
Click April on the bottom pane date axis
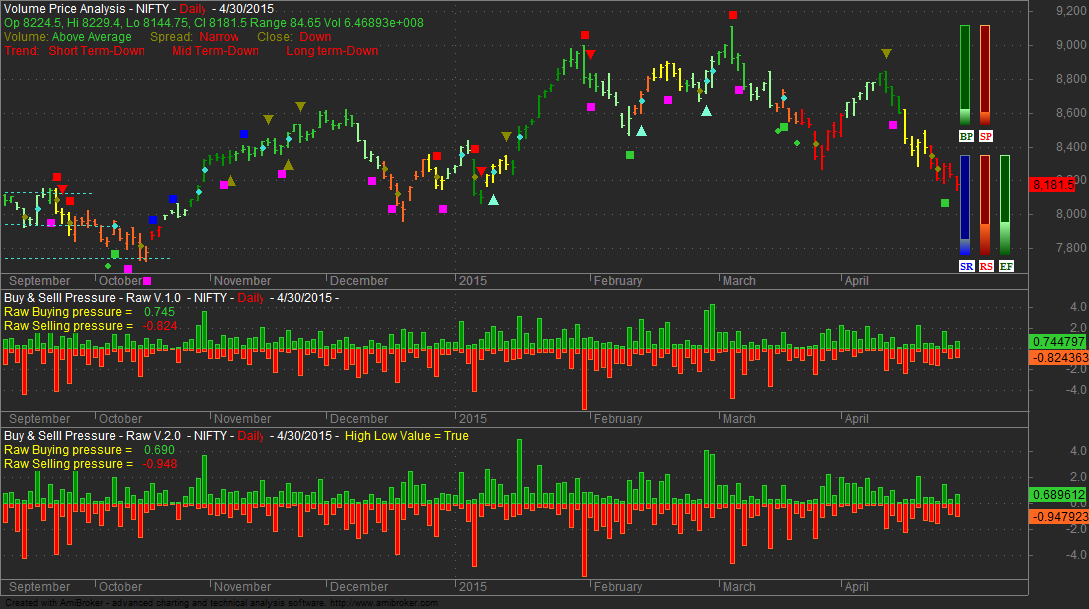click(856, 587)
